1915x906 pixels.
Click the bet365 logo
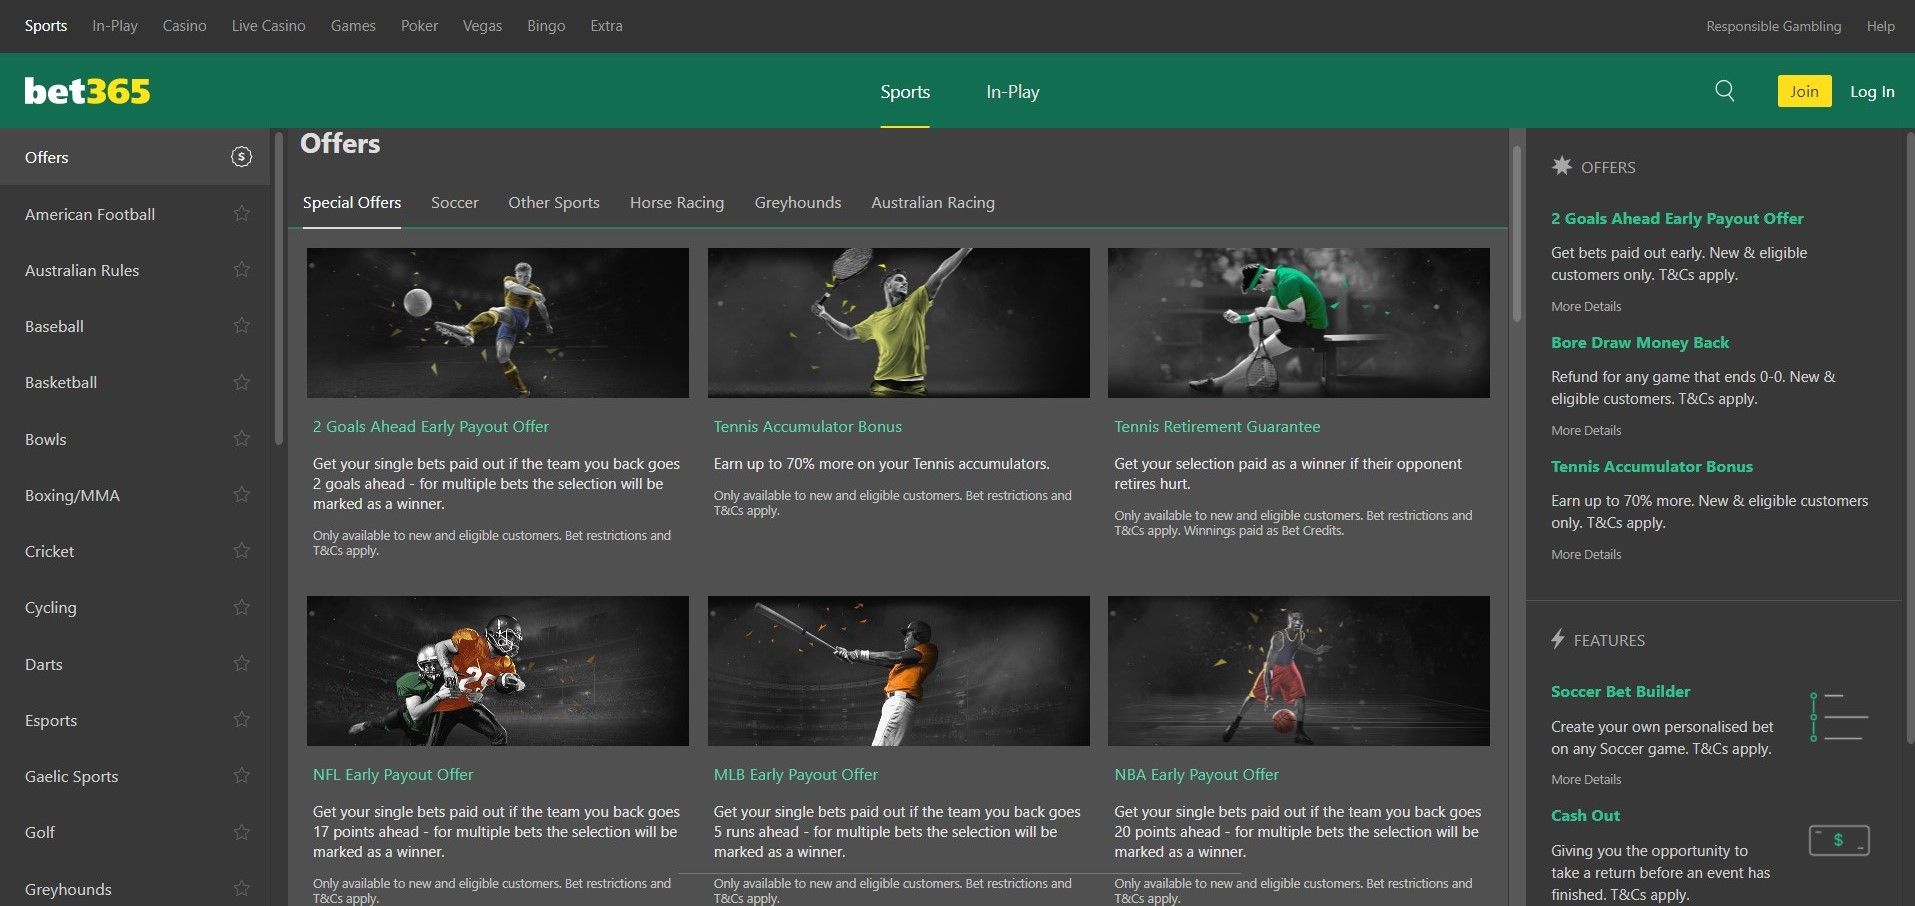click(87, 91)
